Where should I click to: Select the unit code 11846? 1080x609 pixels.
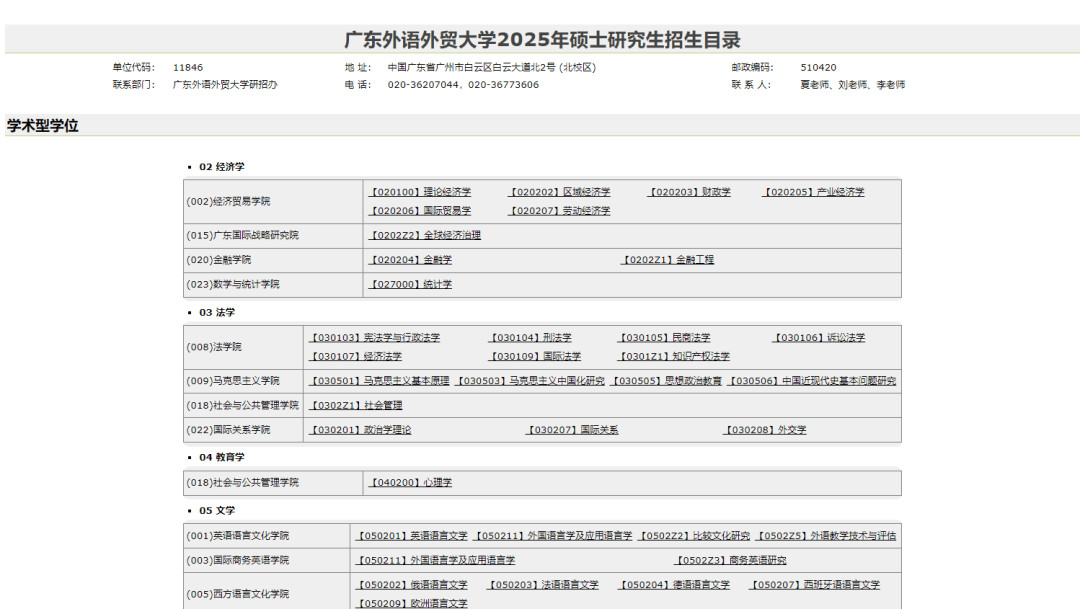click(188, 68)
